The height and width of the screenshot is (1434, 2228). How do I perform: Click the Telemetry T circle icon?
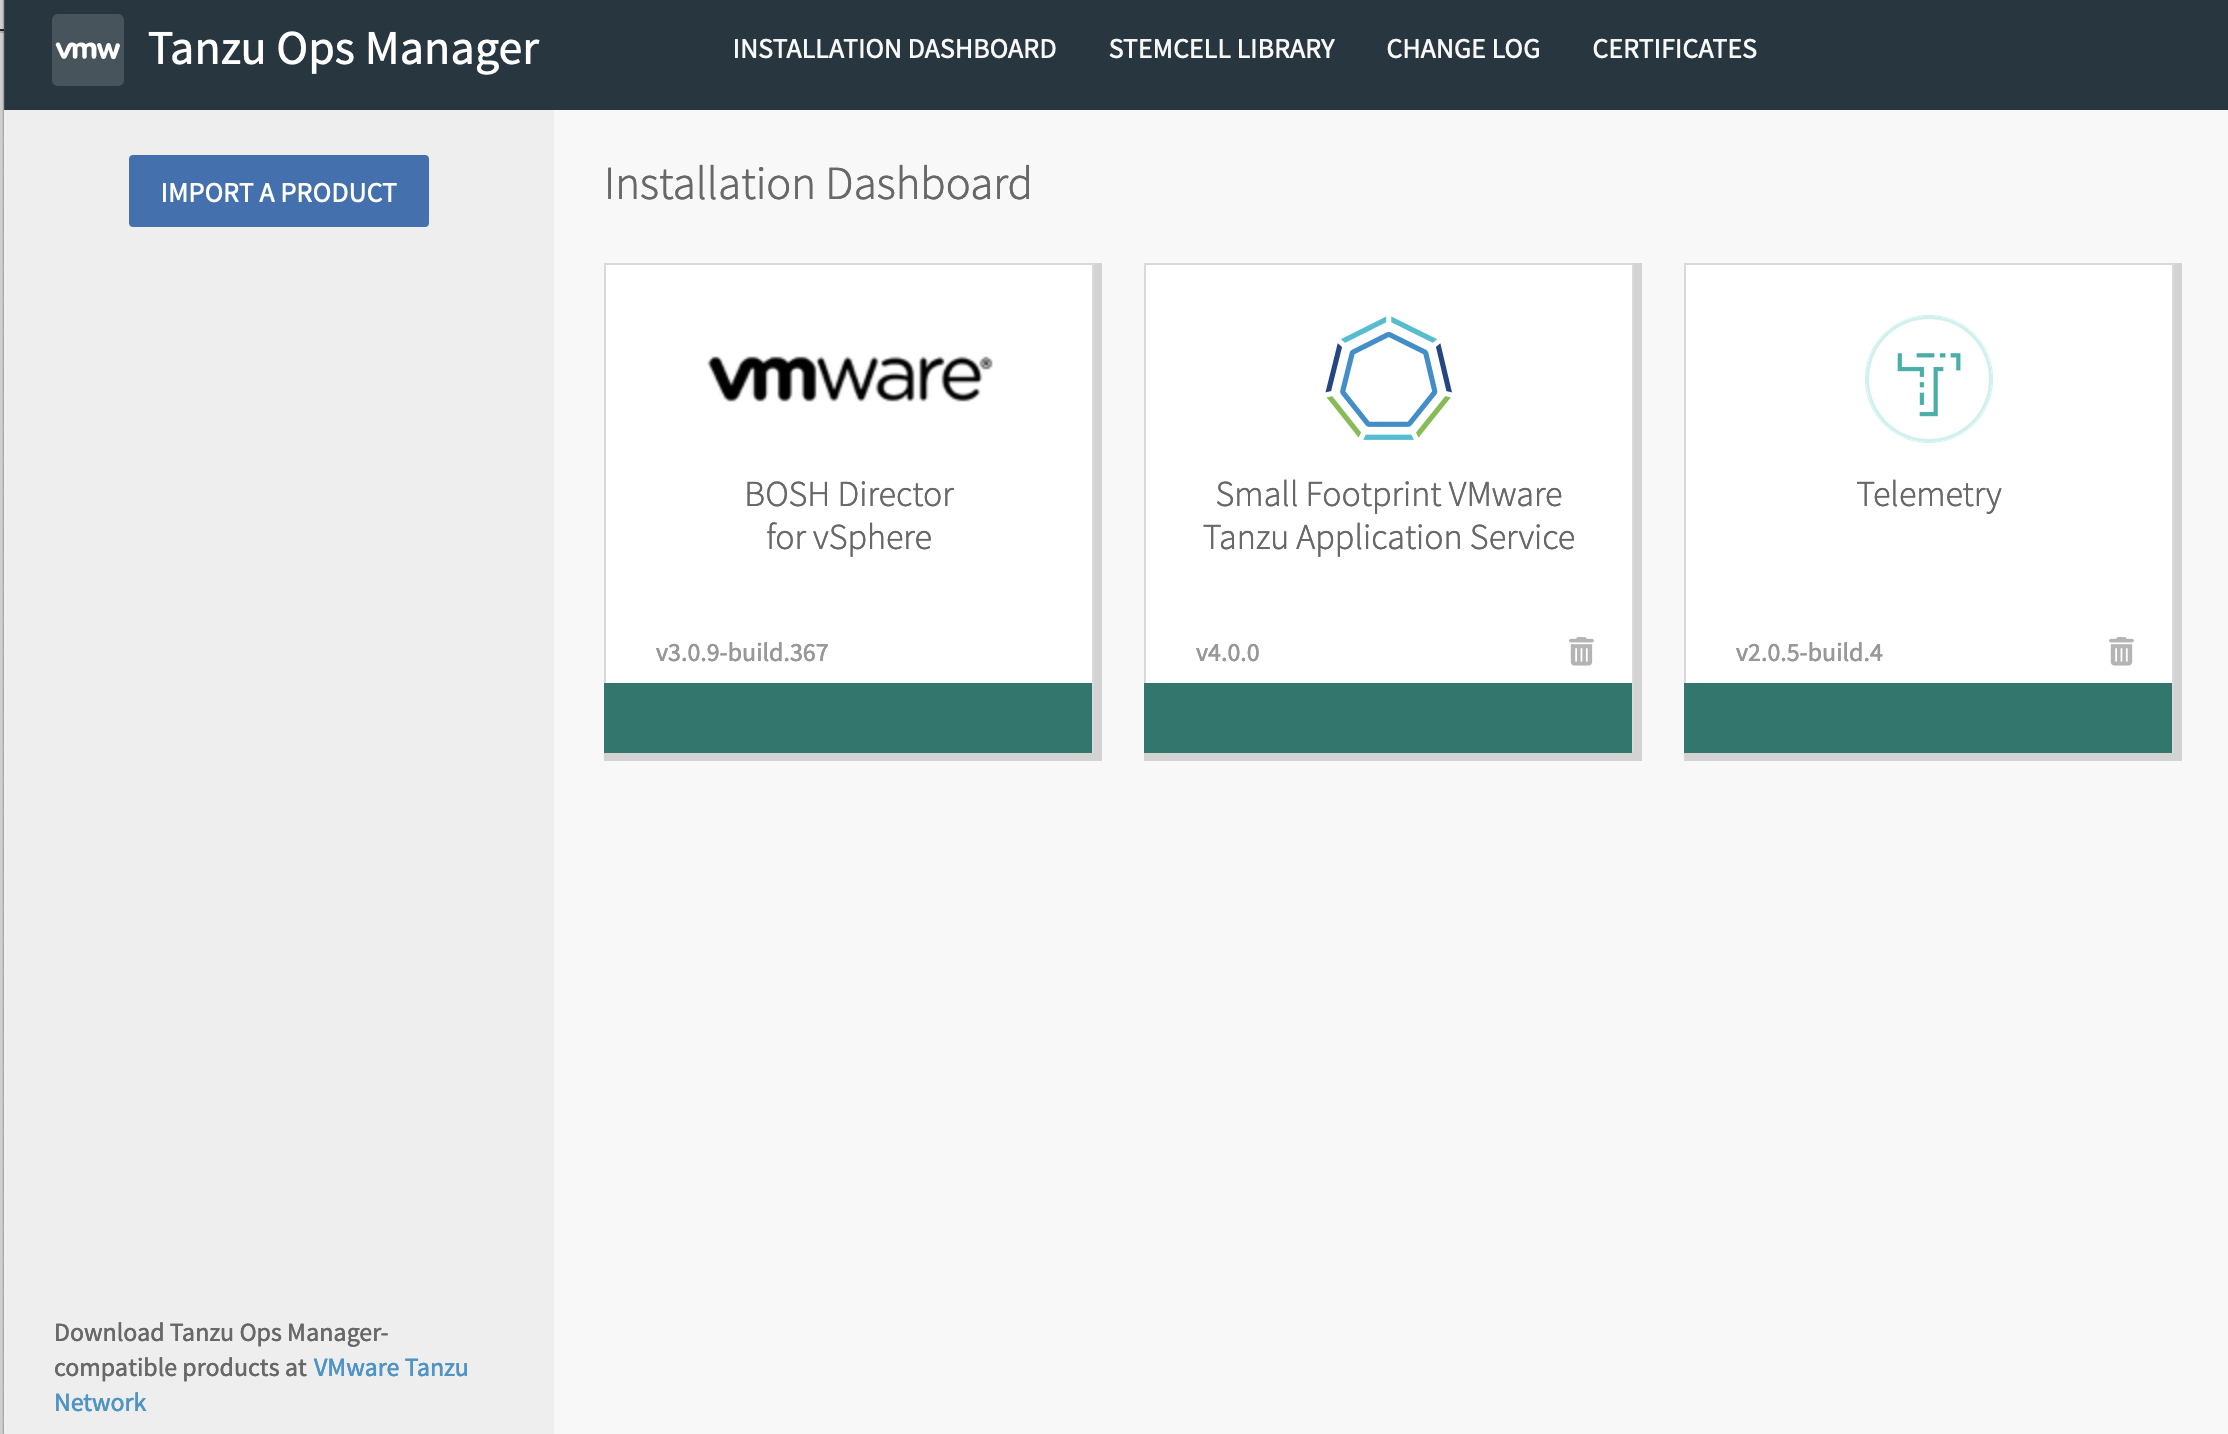click(x=1928, y=379)
